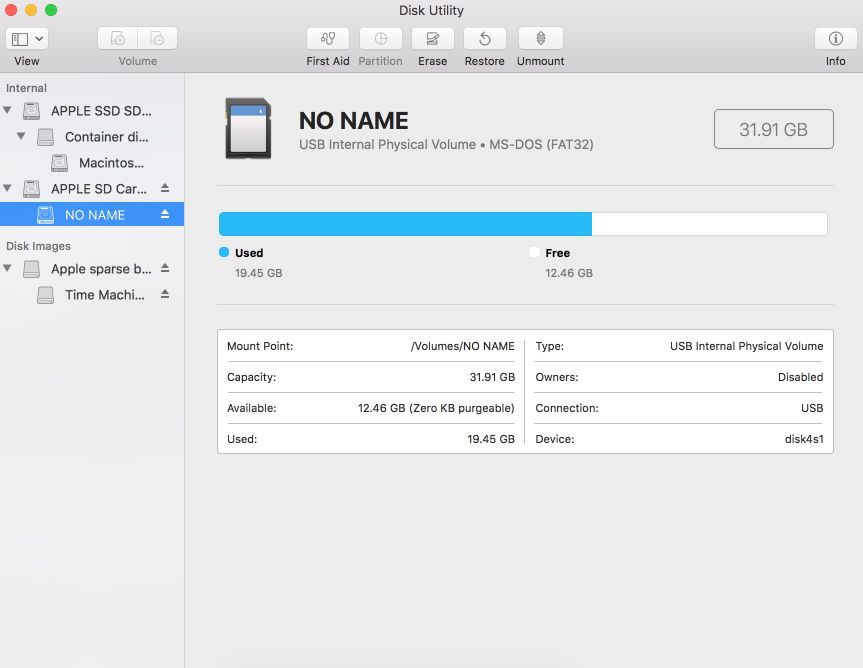The image size is (863, 668).
Task: Select the NO NAME volume row
Action: coord(92,215)
